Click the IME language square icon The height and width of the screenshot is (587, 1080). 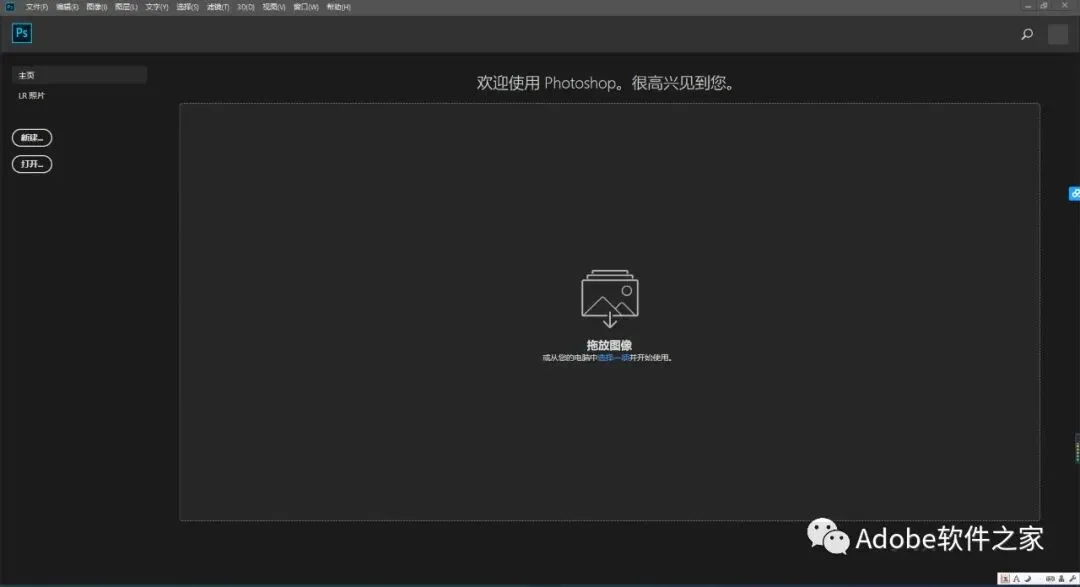point(1005,579)
